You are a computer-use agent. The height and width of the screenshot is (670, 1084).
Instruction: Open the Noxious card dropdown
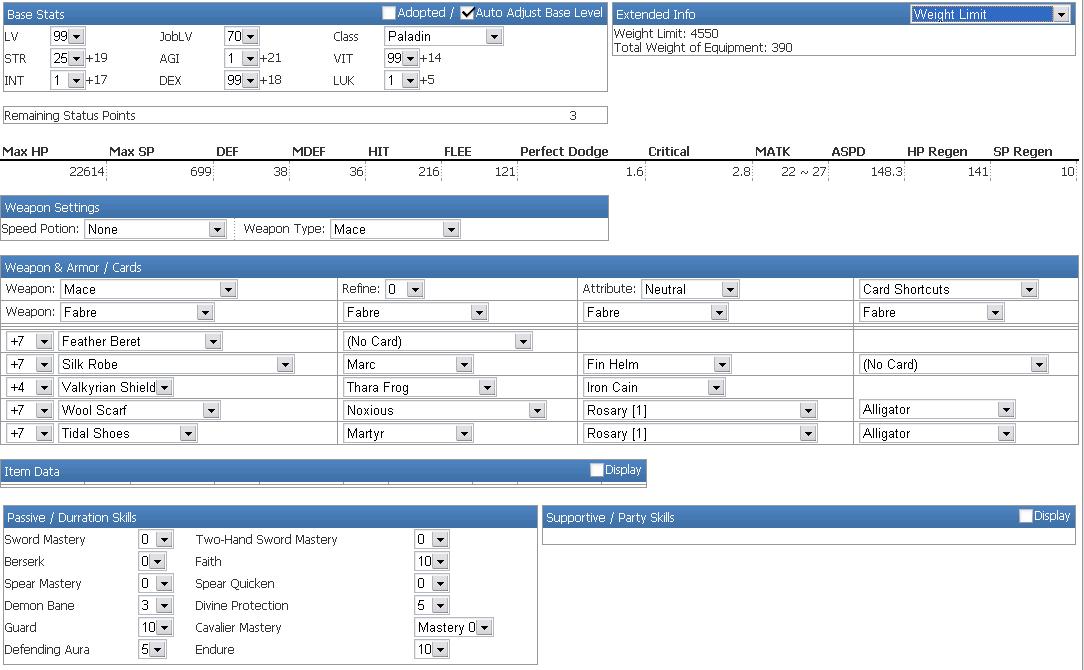[x=445, y=411]
